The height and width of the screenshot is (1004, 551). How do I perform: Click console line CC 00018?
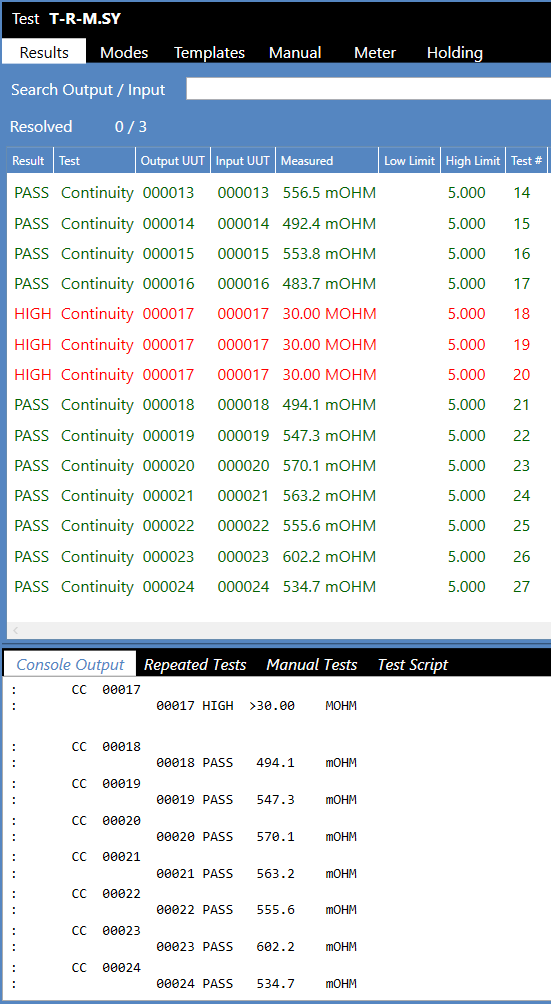tap(106, 747)
